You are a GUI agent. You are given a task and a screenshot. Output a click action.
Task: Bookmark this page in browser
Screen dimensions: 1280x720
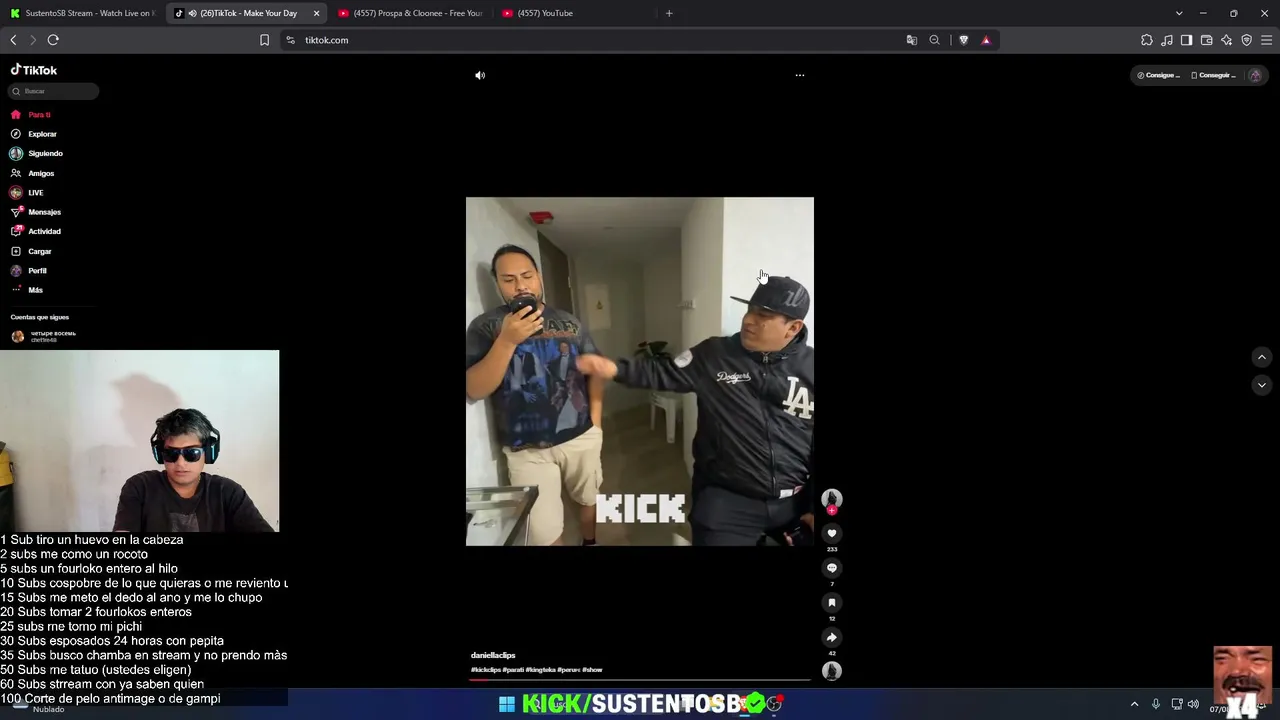pyautogui.click(x=264, y=40)
